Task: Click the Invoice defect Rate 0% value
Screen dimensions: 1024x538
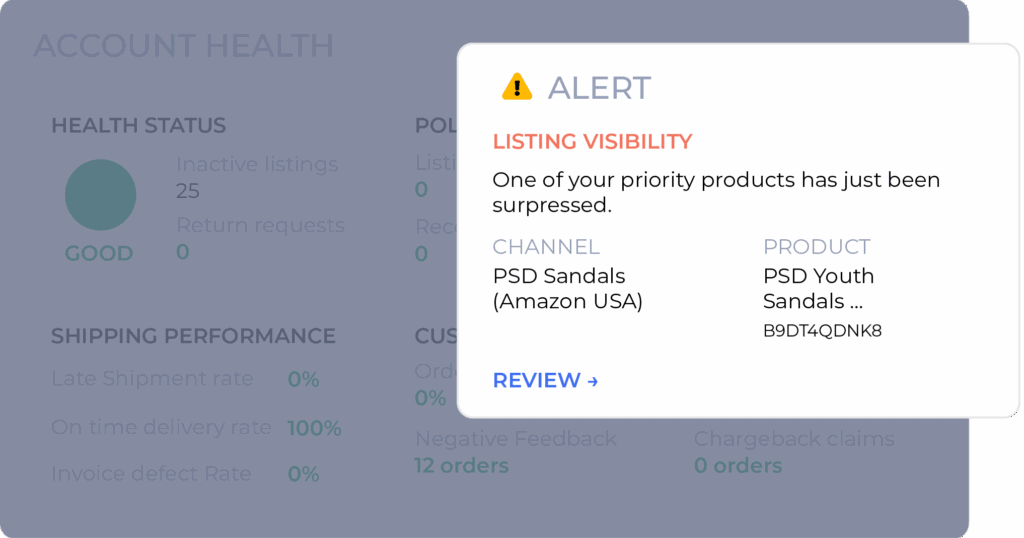Action: pos(304,474)
